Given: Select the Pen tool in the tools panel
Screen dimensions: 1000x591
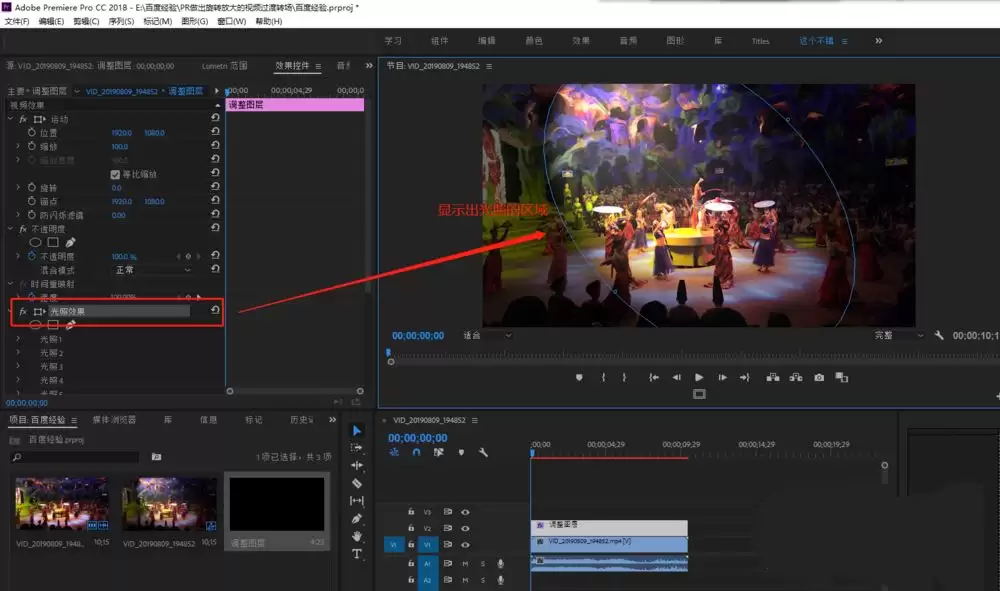Looking at the screenshot, I should click(357, 519).
